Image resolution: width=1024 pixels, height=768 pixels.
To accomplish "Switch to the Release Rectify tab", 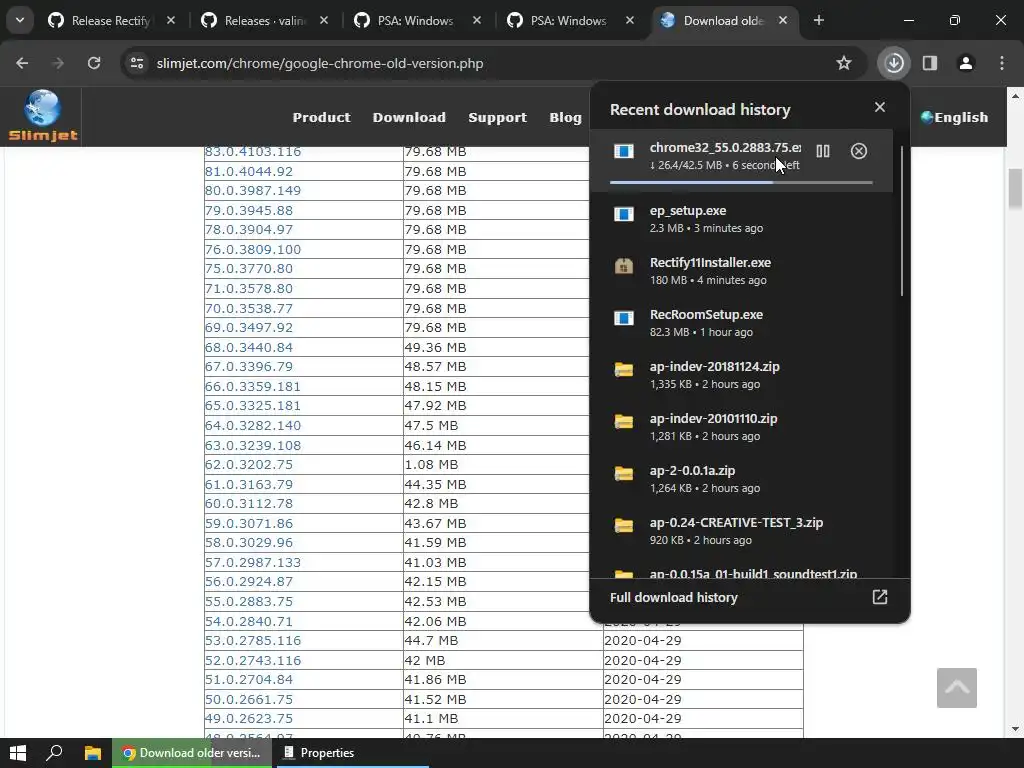I will pos(110,20).
